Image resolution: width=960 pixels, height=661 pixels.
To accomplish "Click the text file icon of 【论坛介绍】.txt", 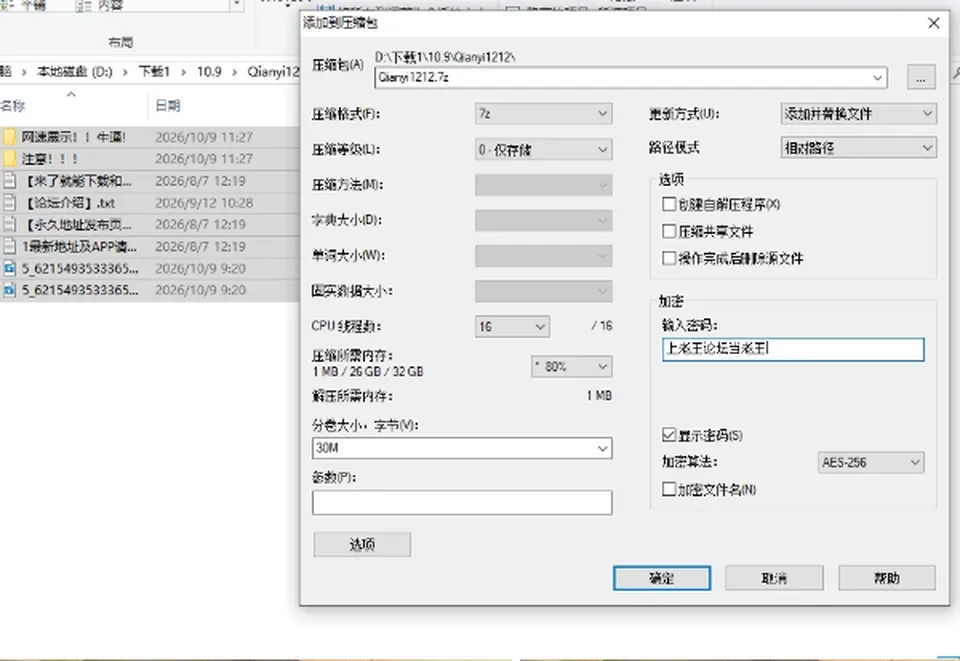I will pyautogui.click(x=9, y=203).
